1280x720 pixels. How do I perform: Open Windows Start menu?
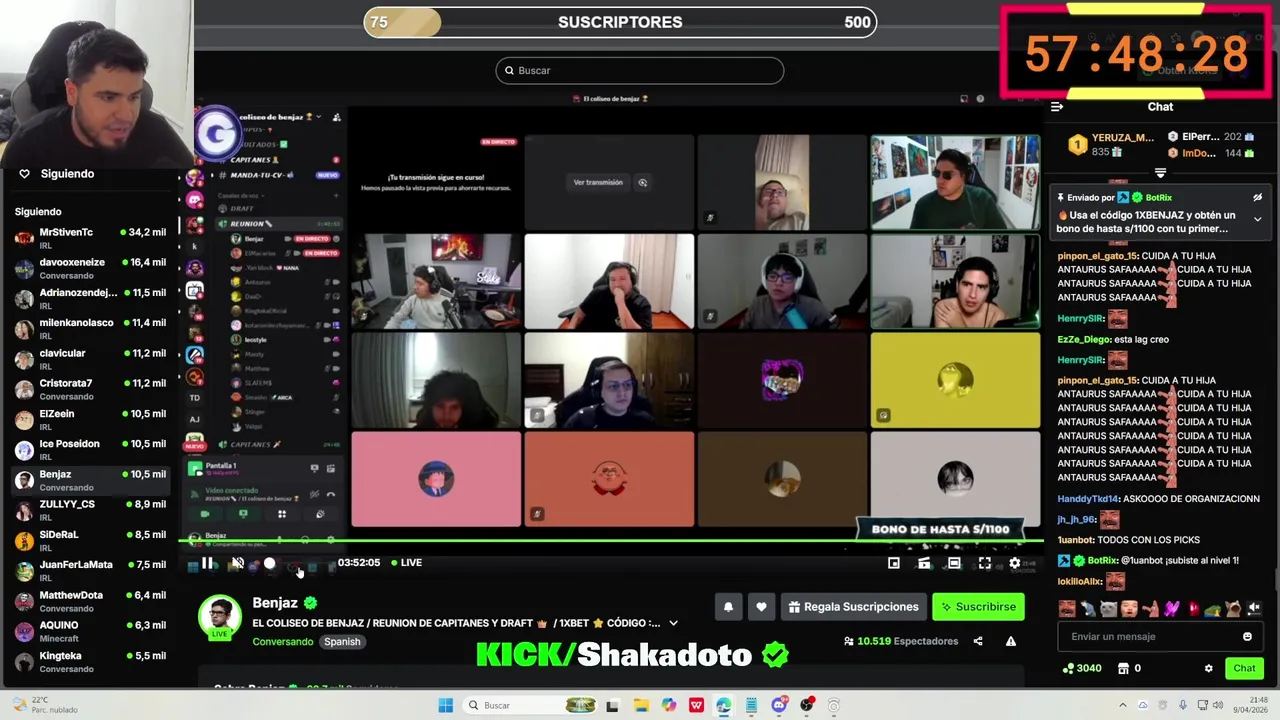click(x=445, y=706)
